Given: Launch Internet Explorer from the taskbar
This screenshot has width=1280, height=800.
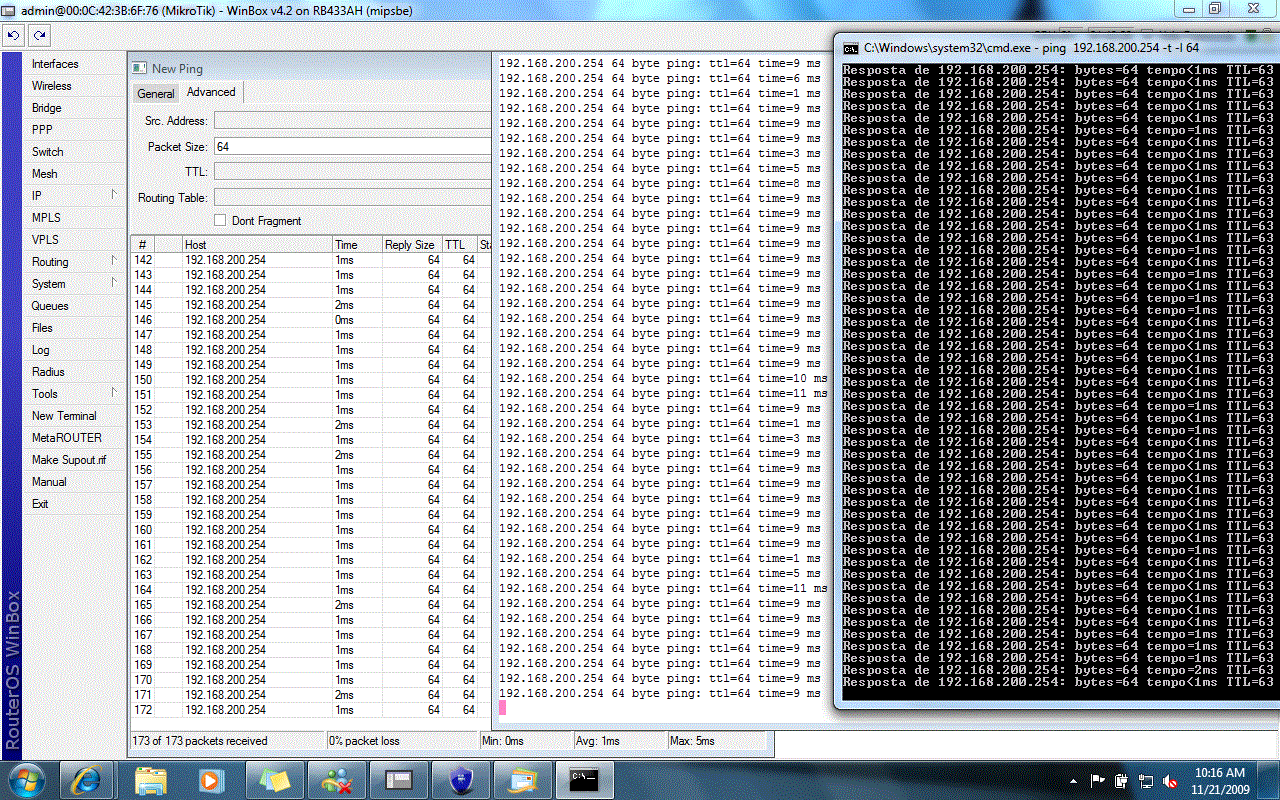Looking at the screenshot, I should tap(86, 778).
